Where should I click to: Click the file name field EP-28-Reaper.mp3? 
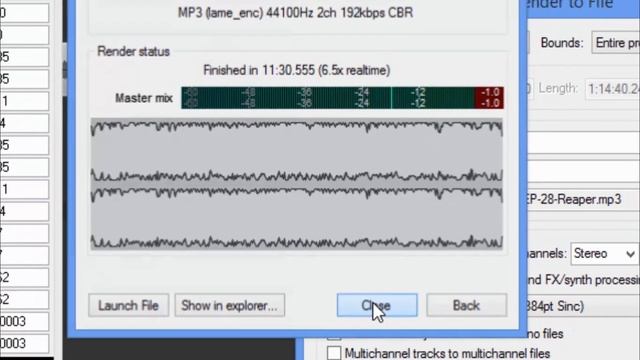pos(584,200)
